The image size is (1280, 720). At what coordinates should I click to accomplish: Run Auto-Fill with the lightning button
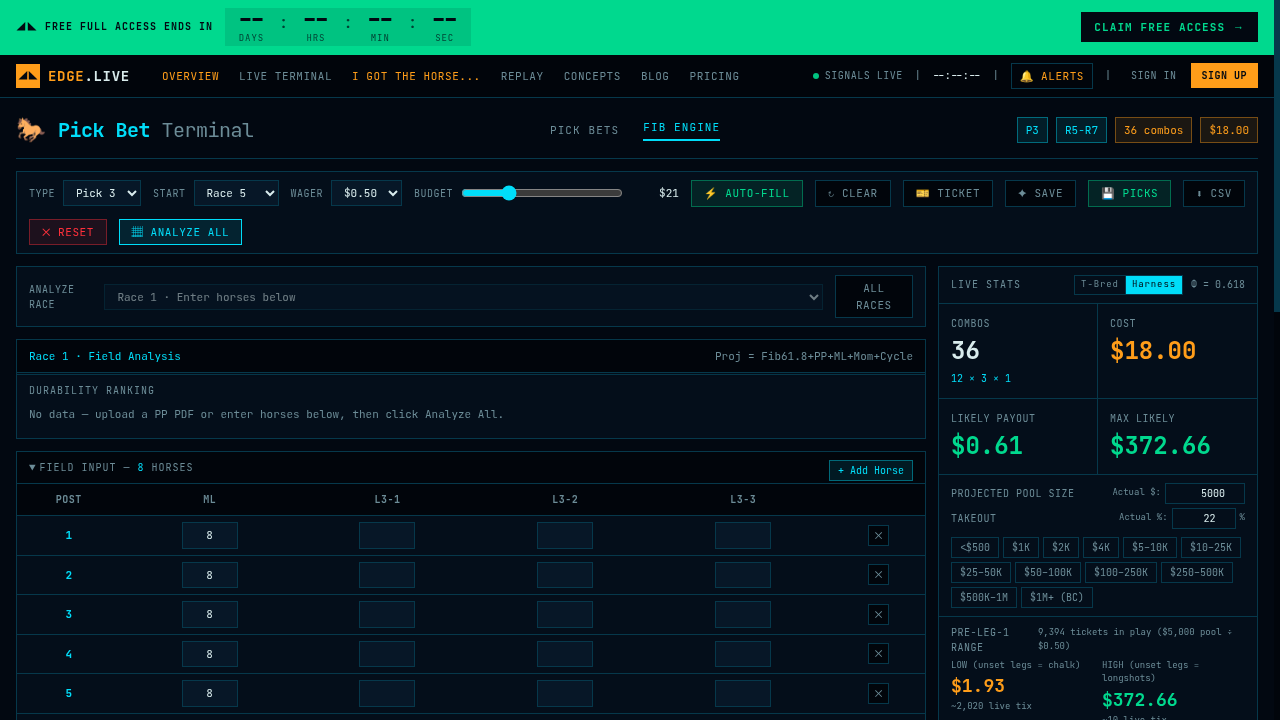(x=747, y=194)
